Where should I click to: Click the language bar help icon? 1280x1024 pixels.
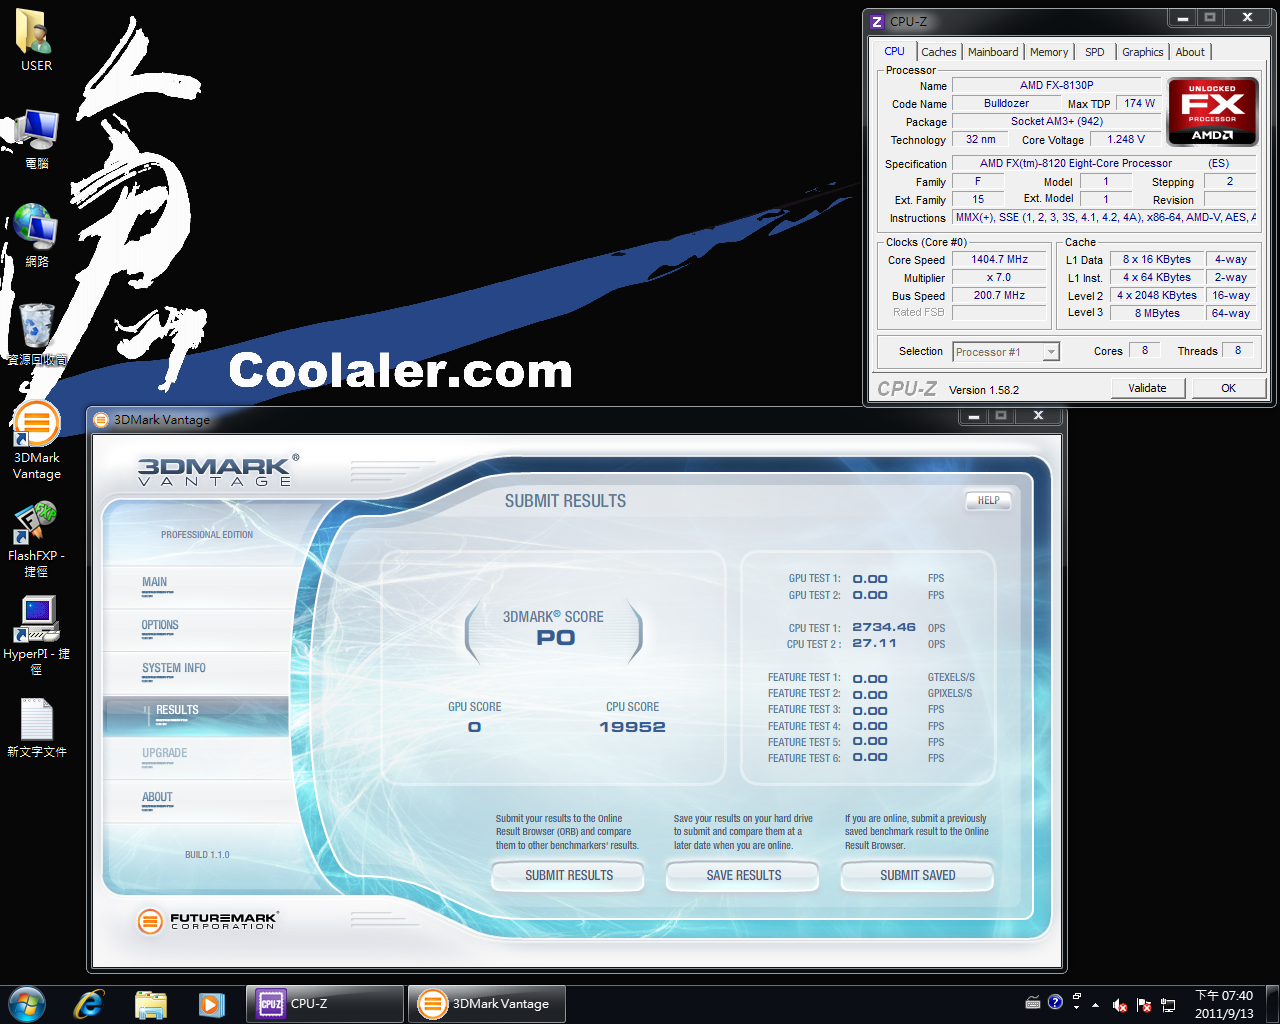(x=1055, y=1002)
